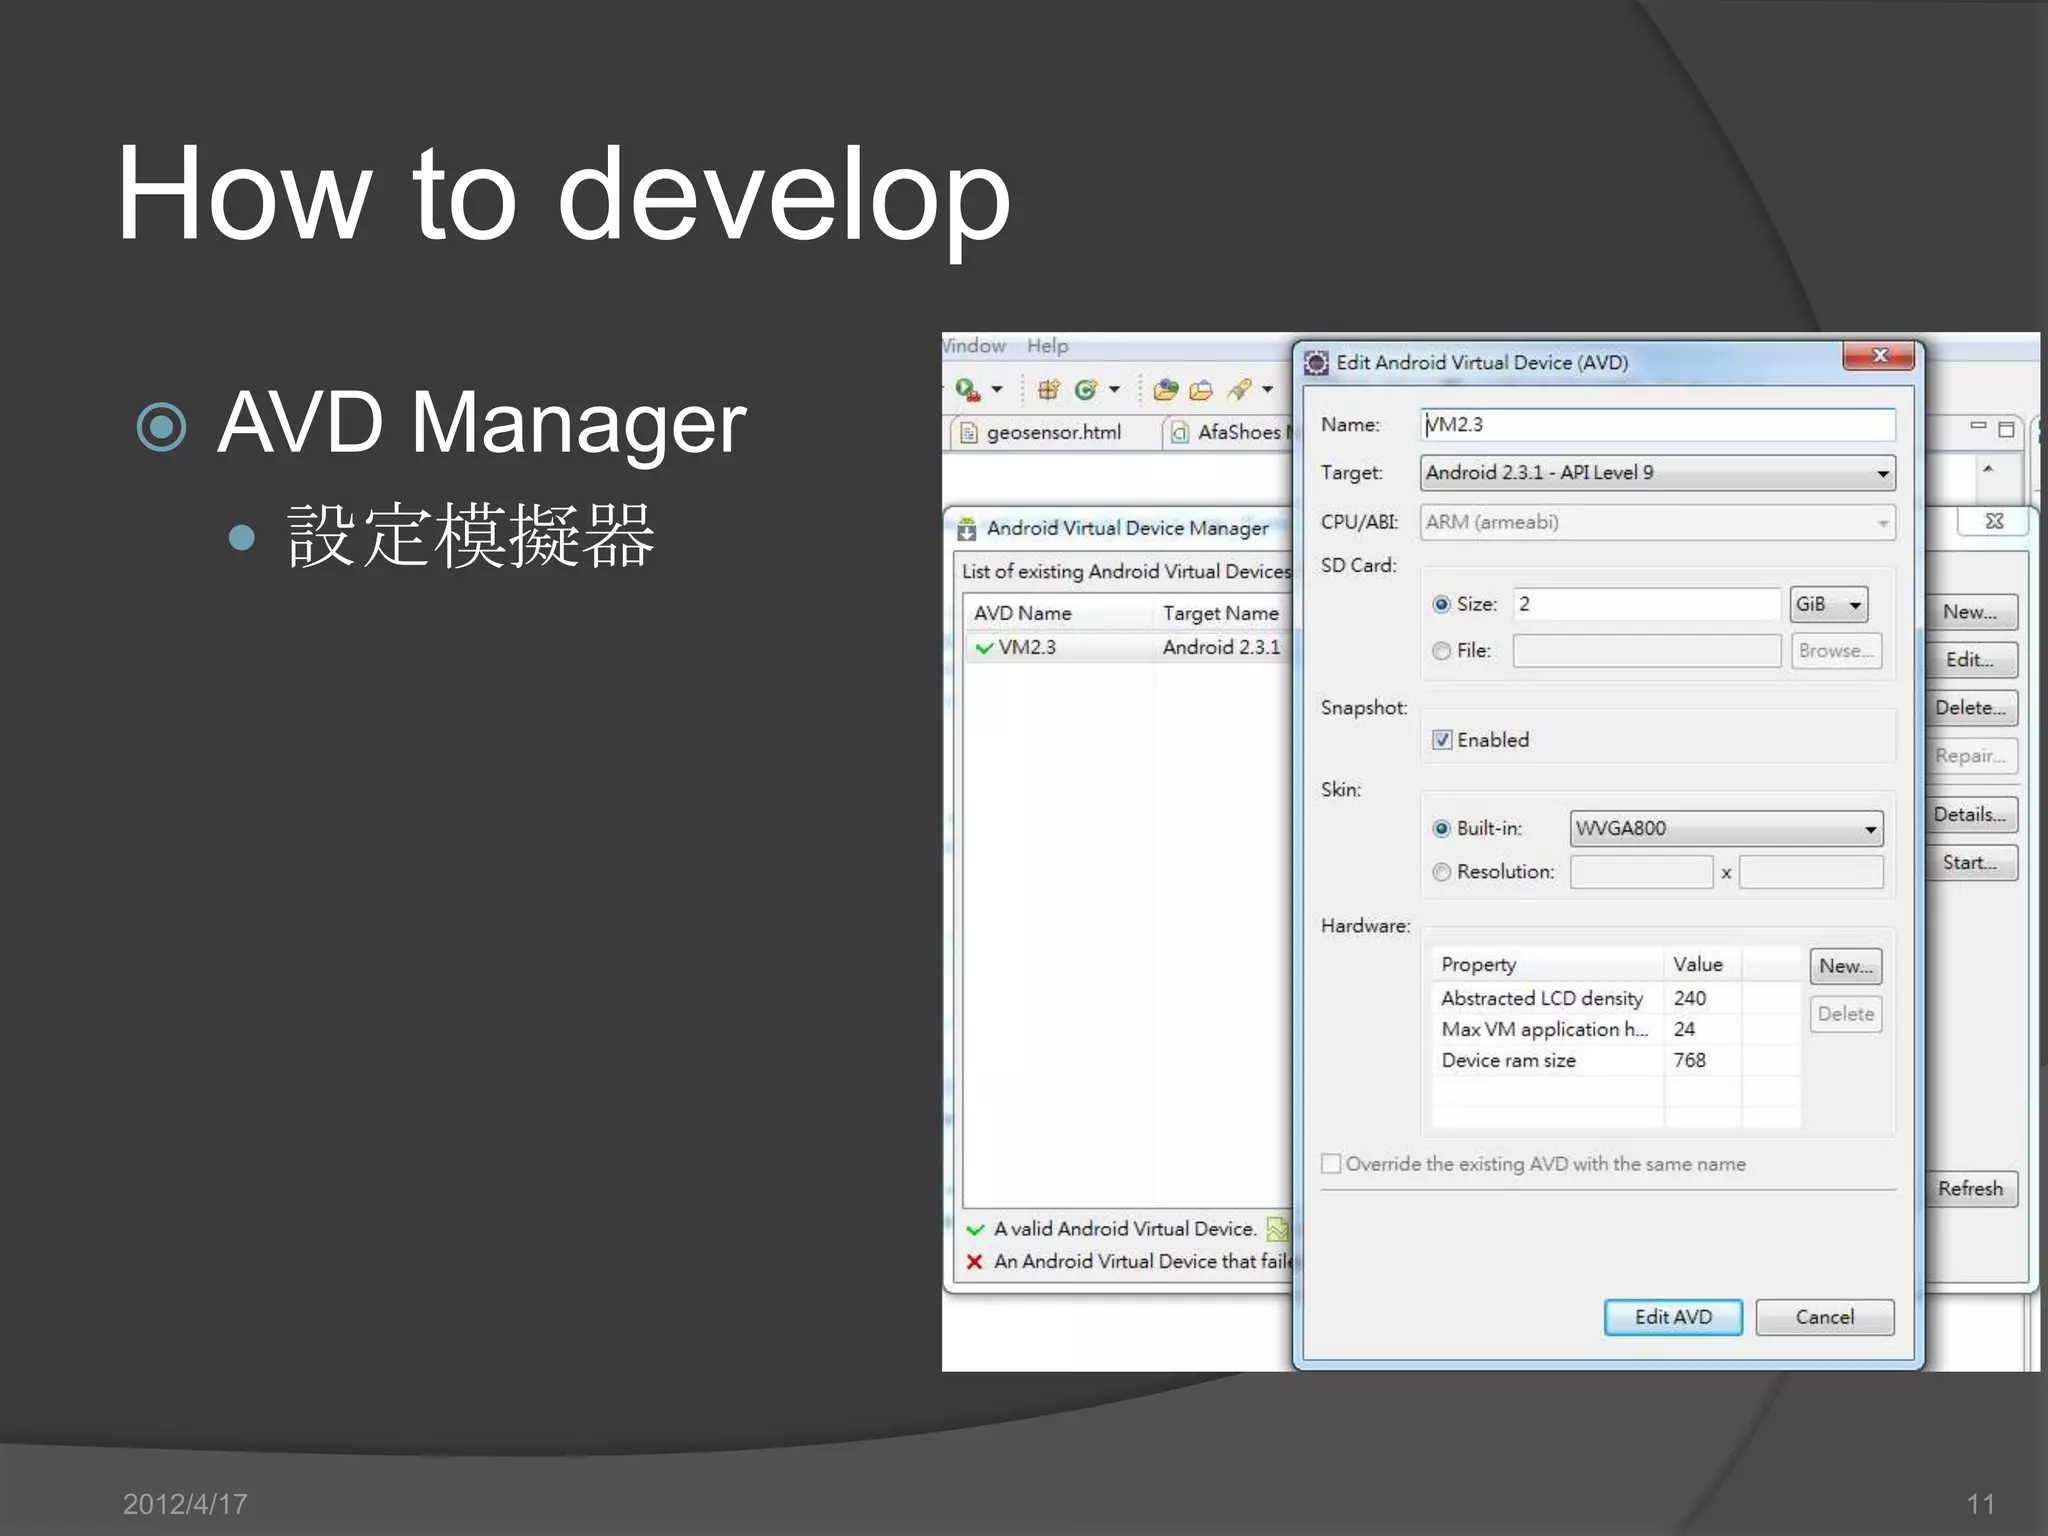Open the GiB size unit dropdown
This screenshot has width=2048, height=1536.
pos(1828,604)
